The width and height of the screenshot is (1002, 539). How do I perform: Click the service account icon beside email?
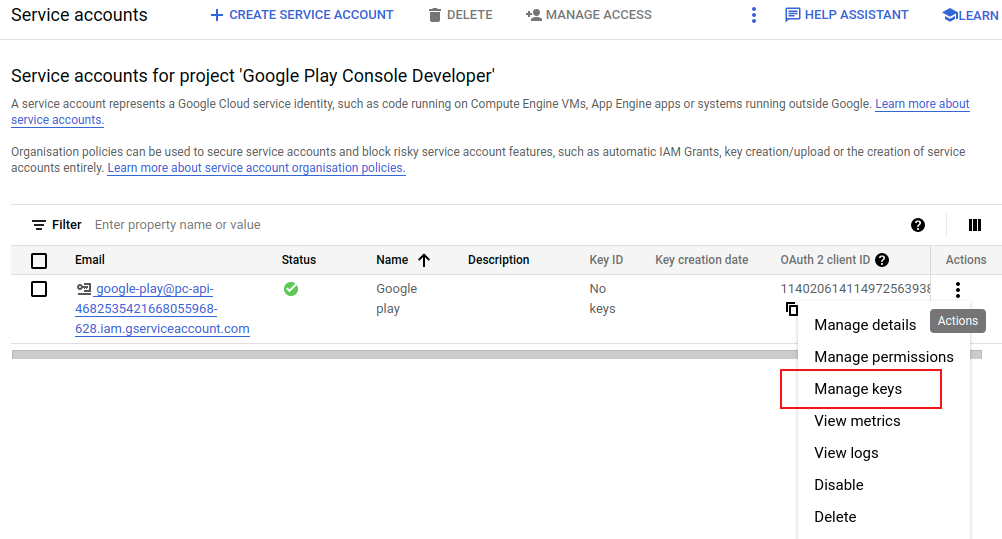(84, 288)
